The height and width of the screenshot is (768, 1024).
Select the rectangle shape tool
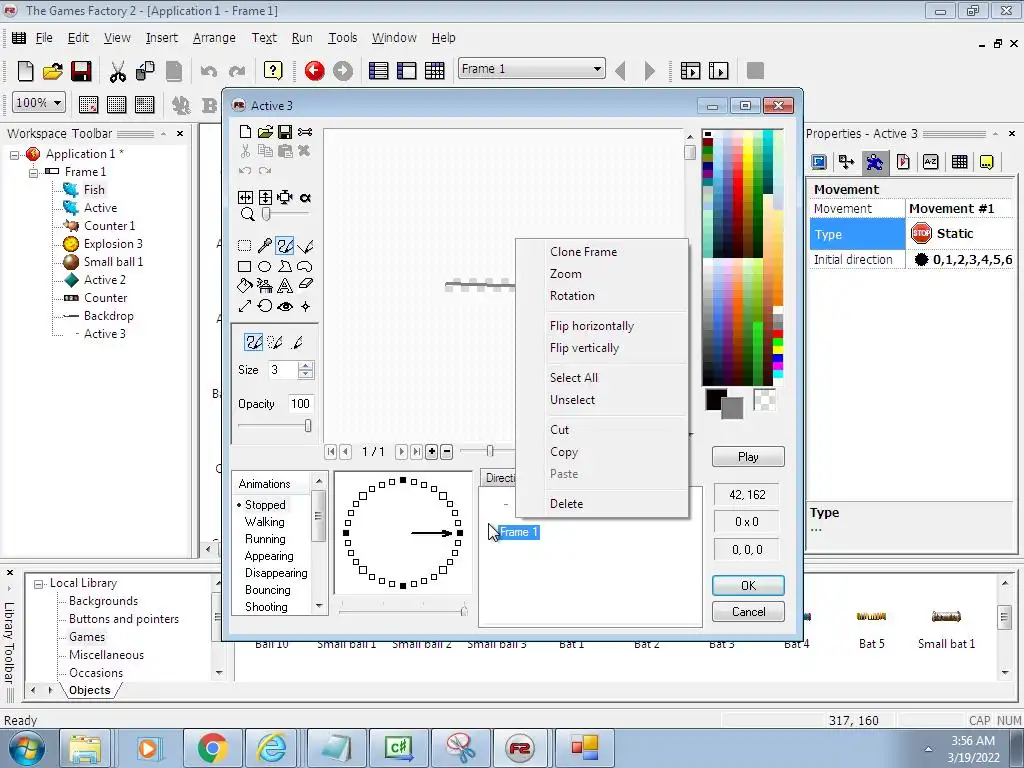244,266
